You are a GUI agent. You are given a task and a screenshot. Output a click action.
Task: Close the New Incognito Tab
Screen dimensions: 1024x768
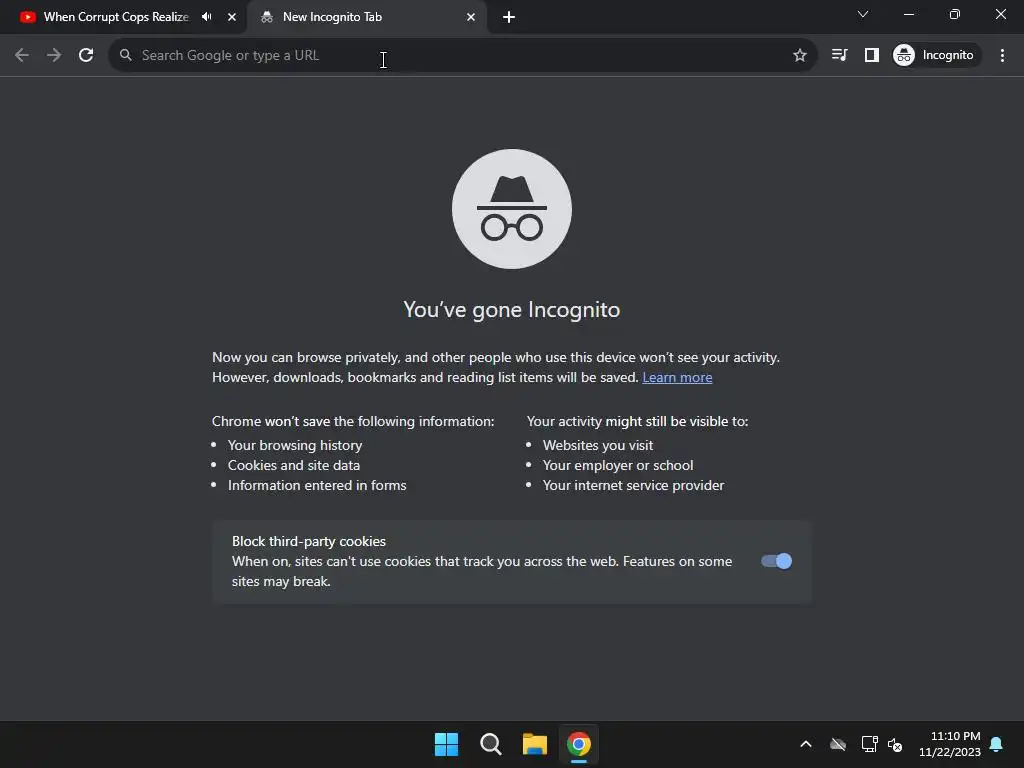(x=471, y=17)
